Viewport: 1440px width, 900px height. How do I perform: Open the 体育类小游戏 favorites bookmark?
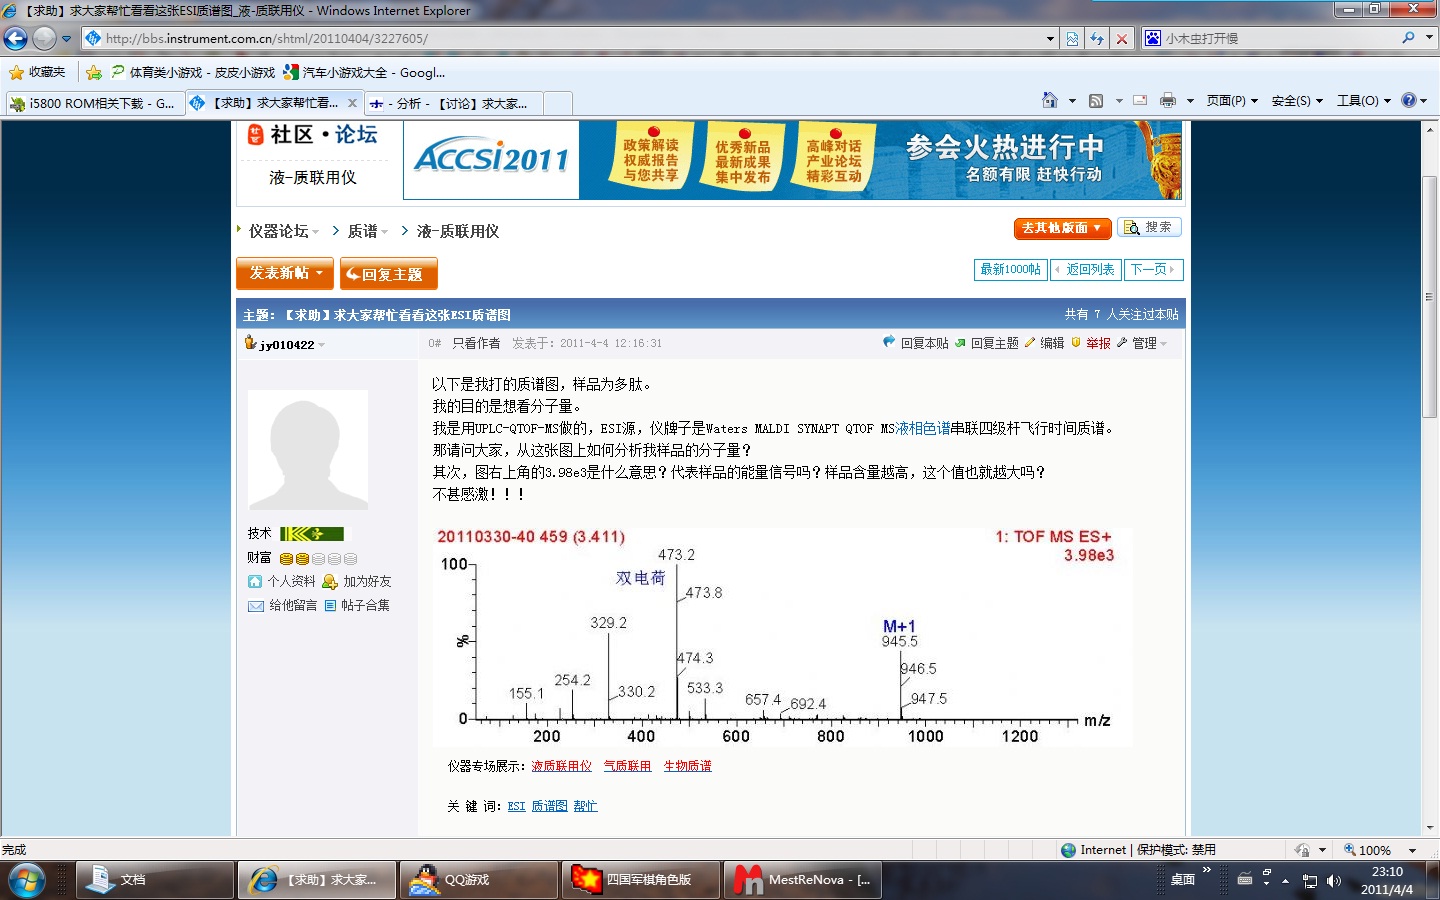pos(193,72)
